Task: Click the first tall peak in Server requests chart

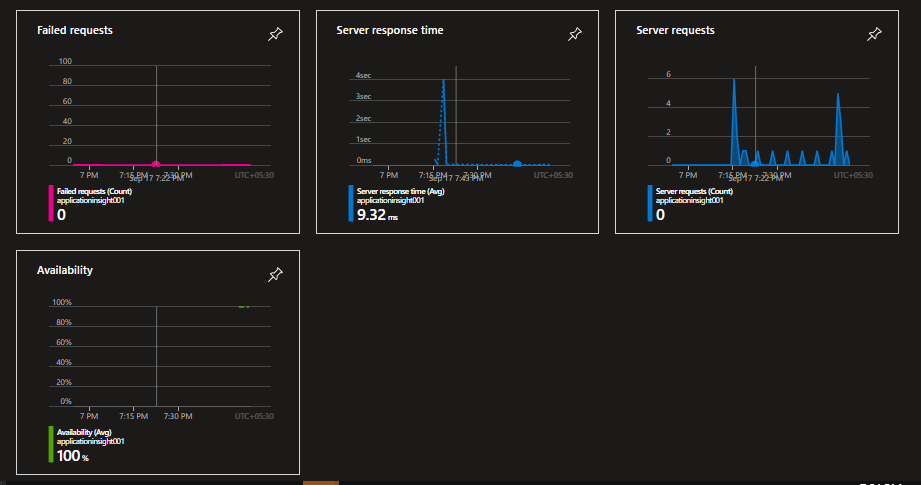Action: [734, 82]
